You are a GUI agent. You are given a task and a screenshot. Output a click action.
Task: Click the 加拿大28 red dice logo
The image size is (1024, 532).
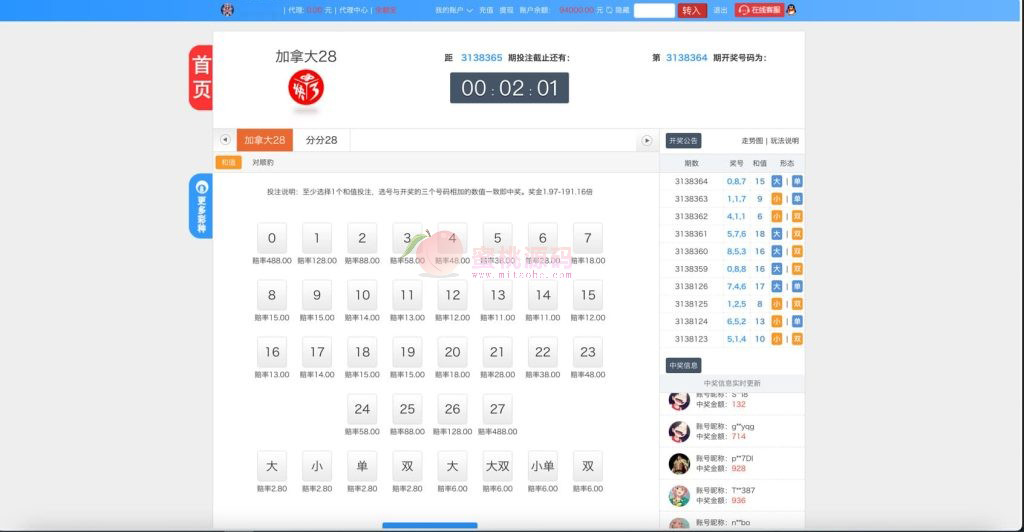point(306,88)
